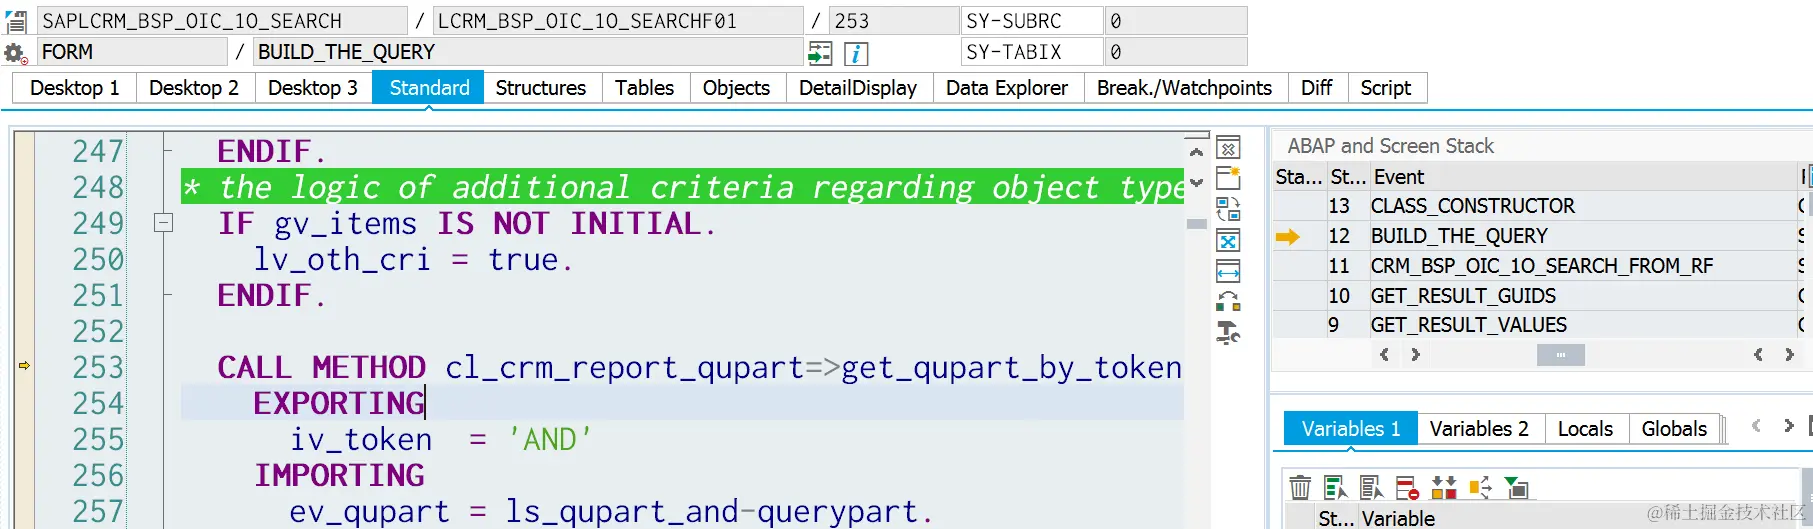Switch to the Variables 2 tab

click(1479, 429)
